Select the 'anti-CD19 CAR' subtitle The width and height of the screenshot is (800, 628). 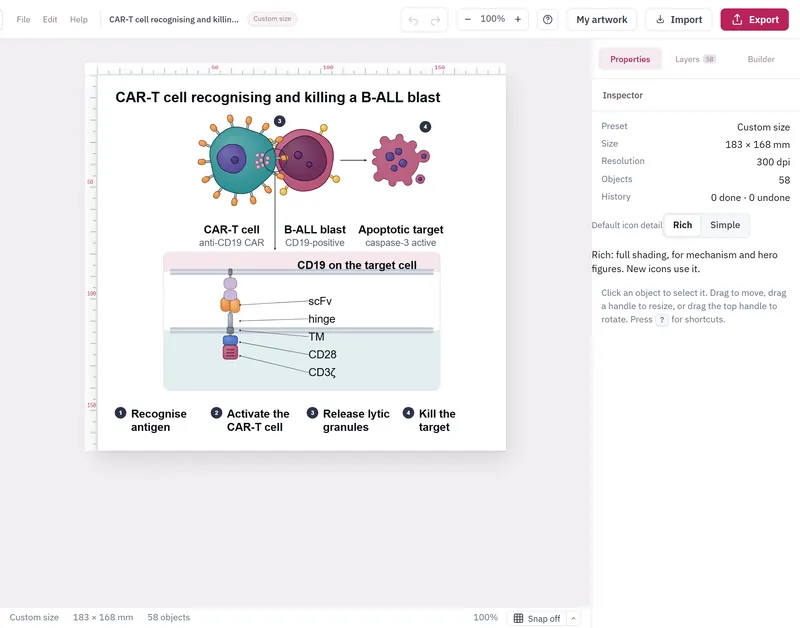coord(232,243)
